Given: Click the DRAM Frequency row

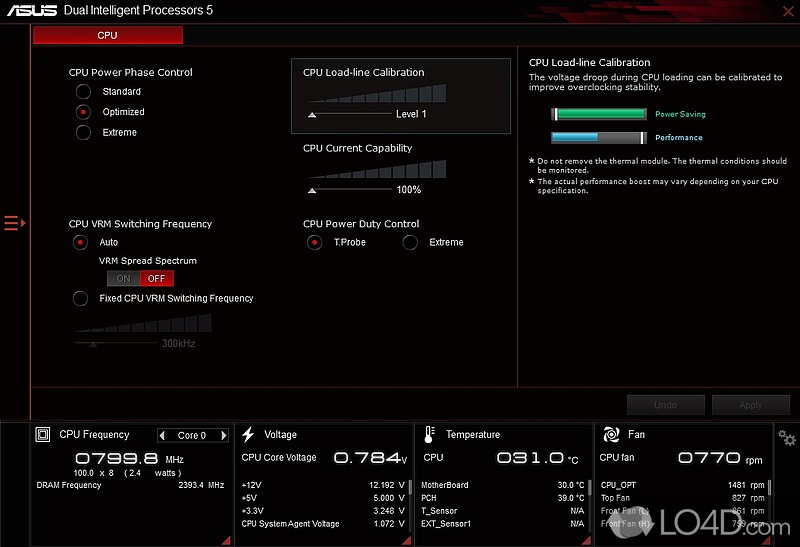Looking at the screenshot, I should (130, 485).
